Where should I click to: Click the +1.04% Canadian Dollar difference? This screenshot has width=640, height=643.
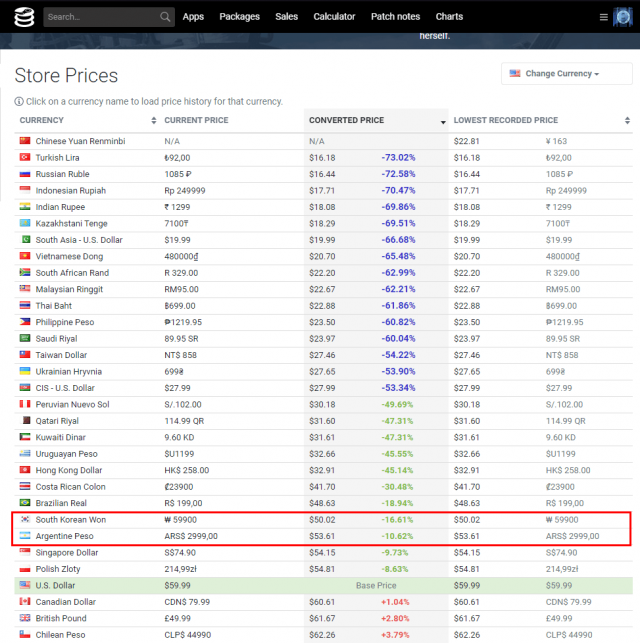[395, 602]
